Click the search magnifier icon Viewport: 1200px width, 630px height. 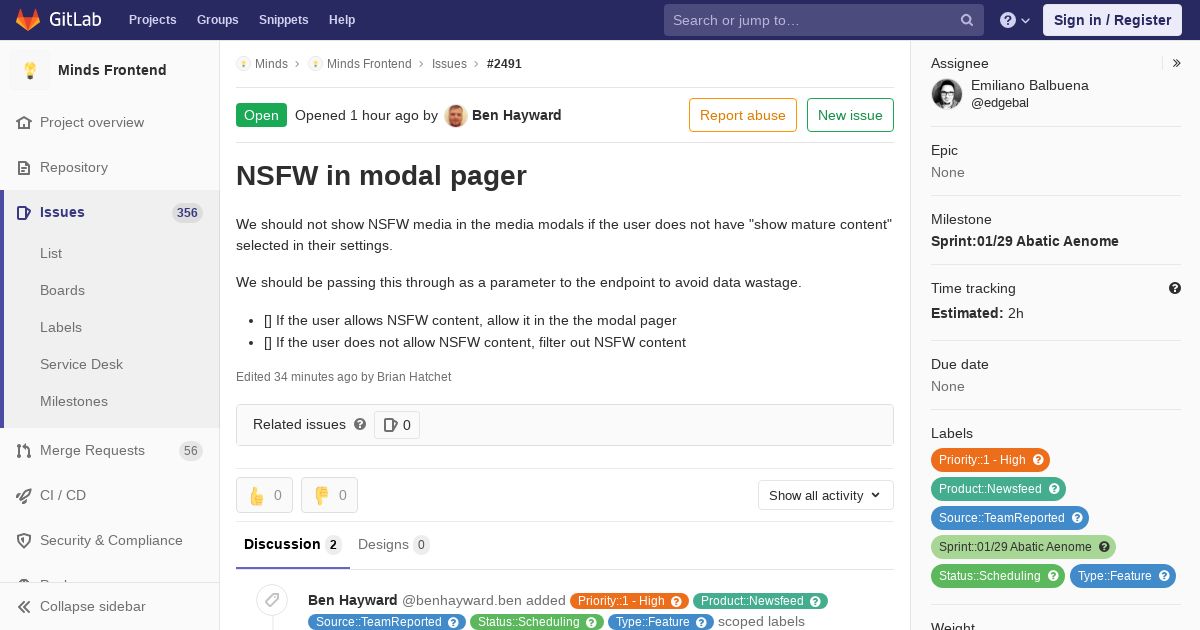pos(967,20)
